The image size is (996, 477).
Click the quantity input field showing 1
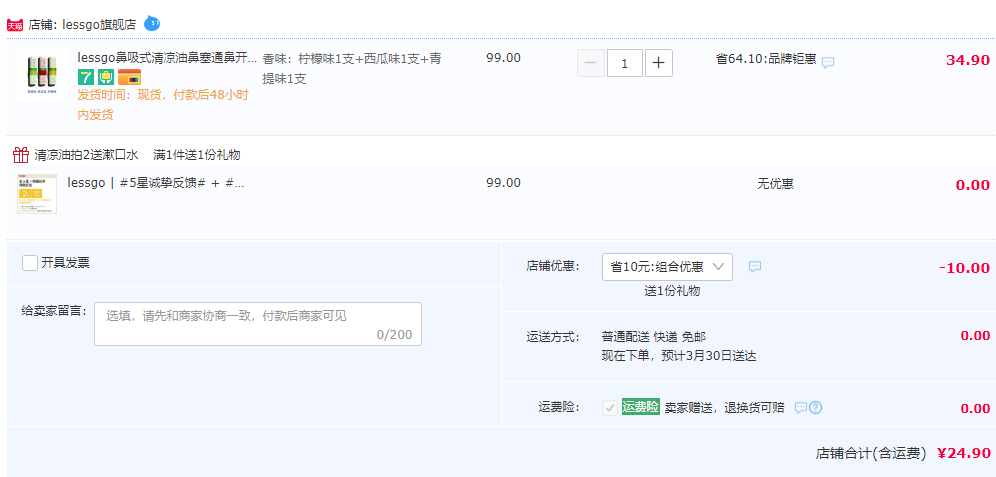625,63
